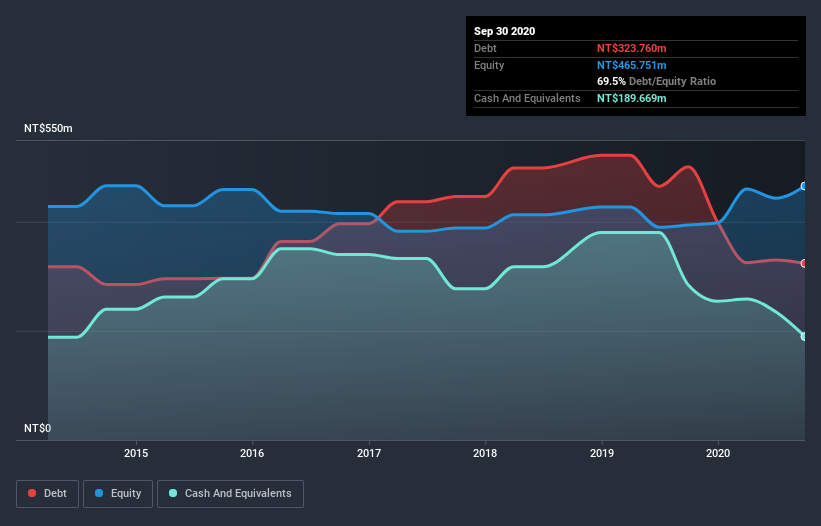Toggle the Debt legend button

47,494
